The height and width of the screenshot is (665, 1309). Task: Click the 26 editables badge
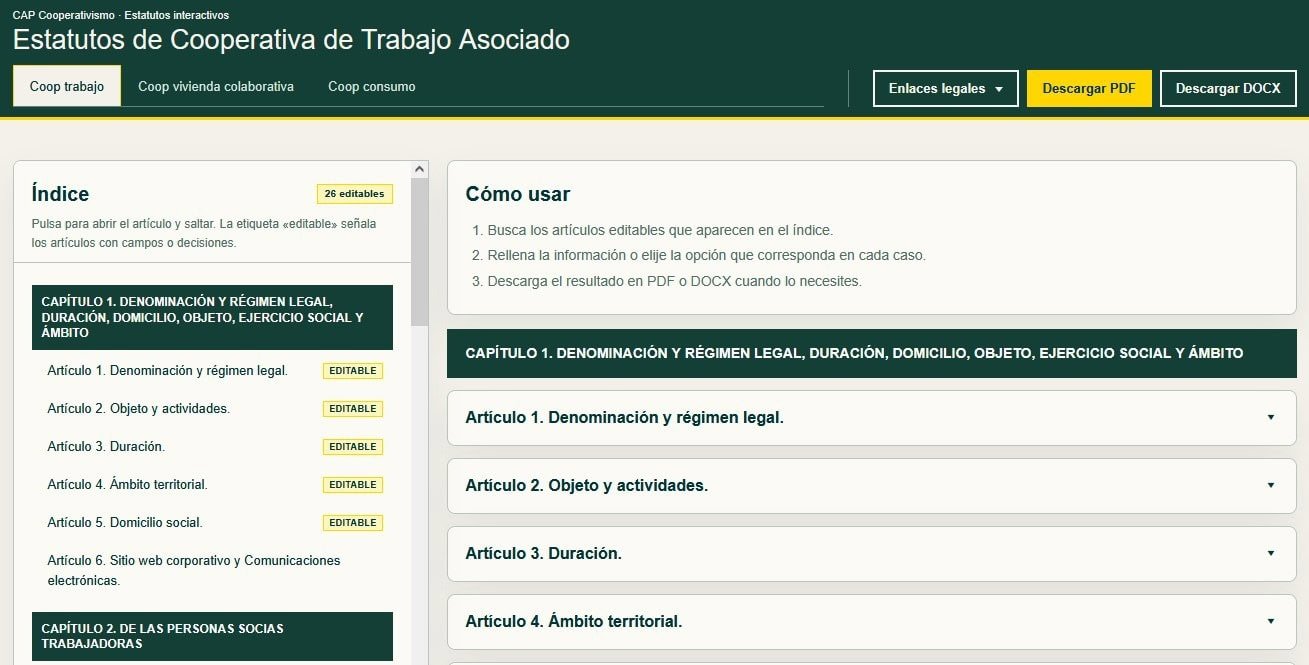click(354, 194)
